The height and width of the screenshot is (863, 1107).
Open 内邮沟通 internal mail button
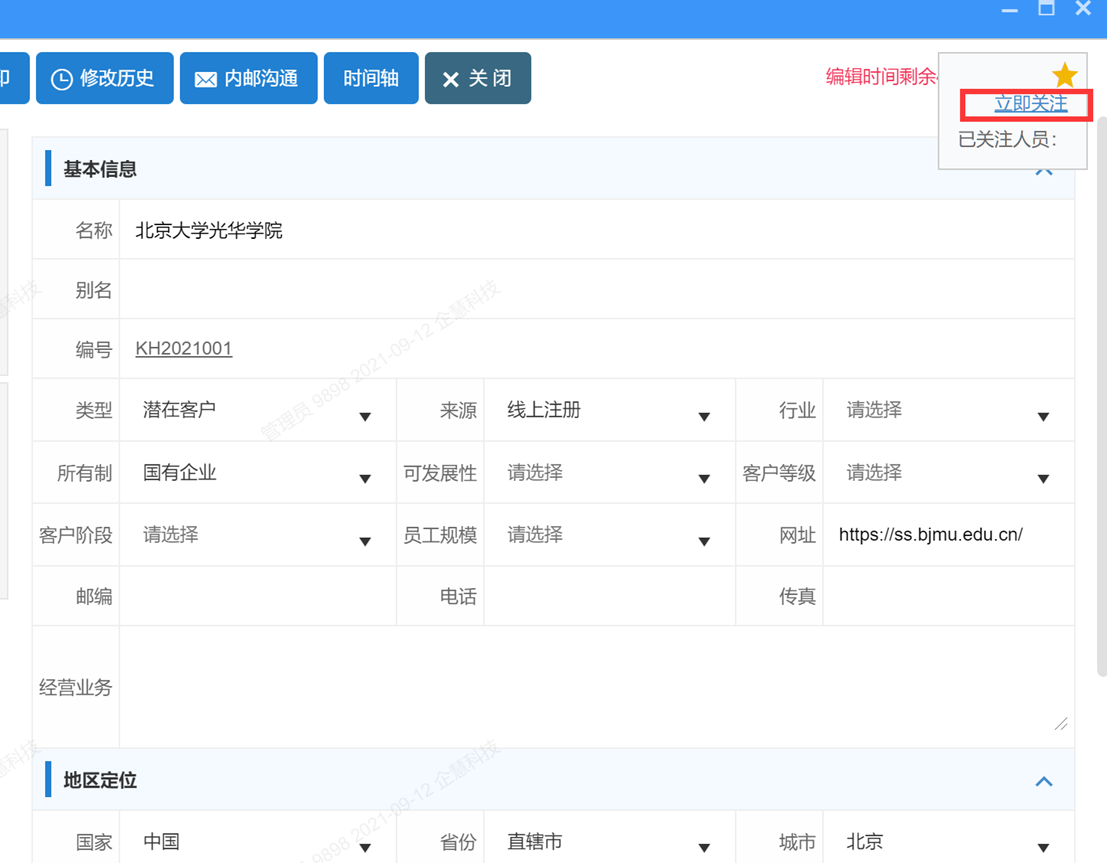(249, 78)
